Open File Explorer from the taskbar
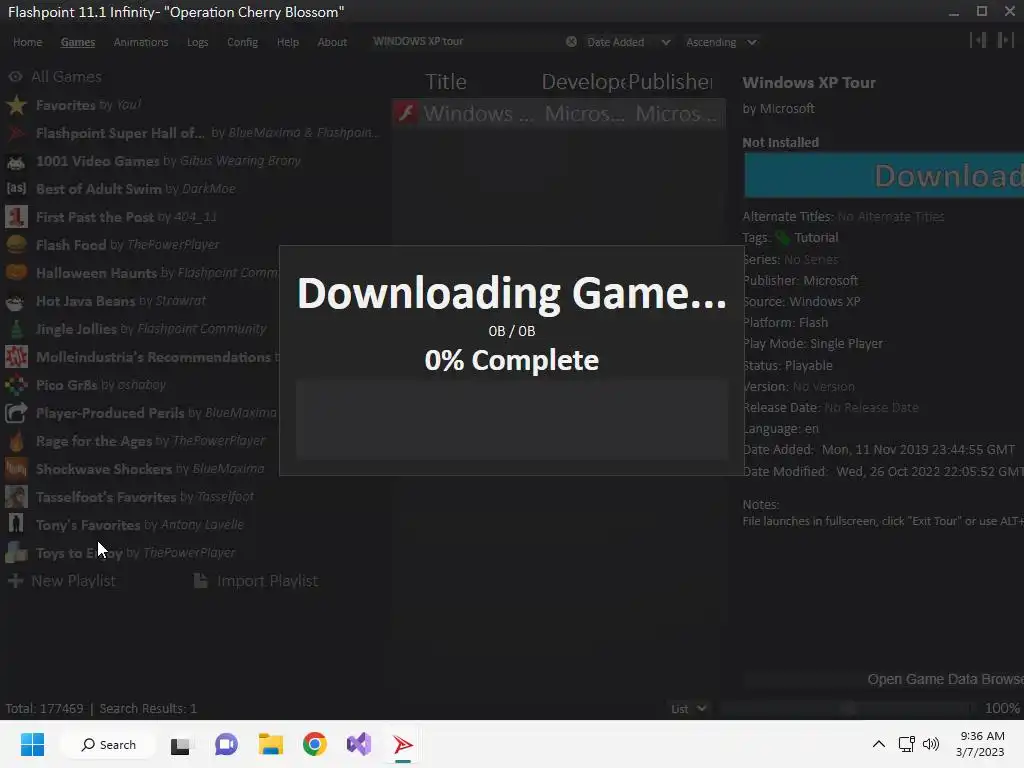 (270, 744)
